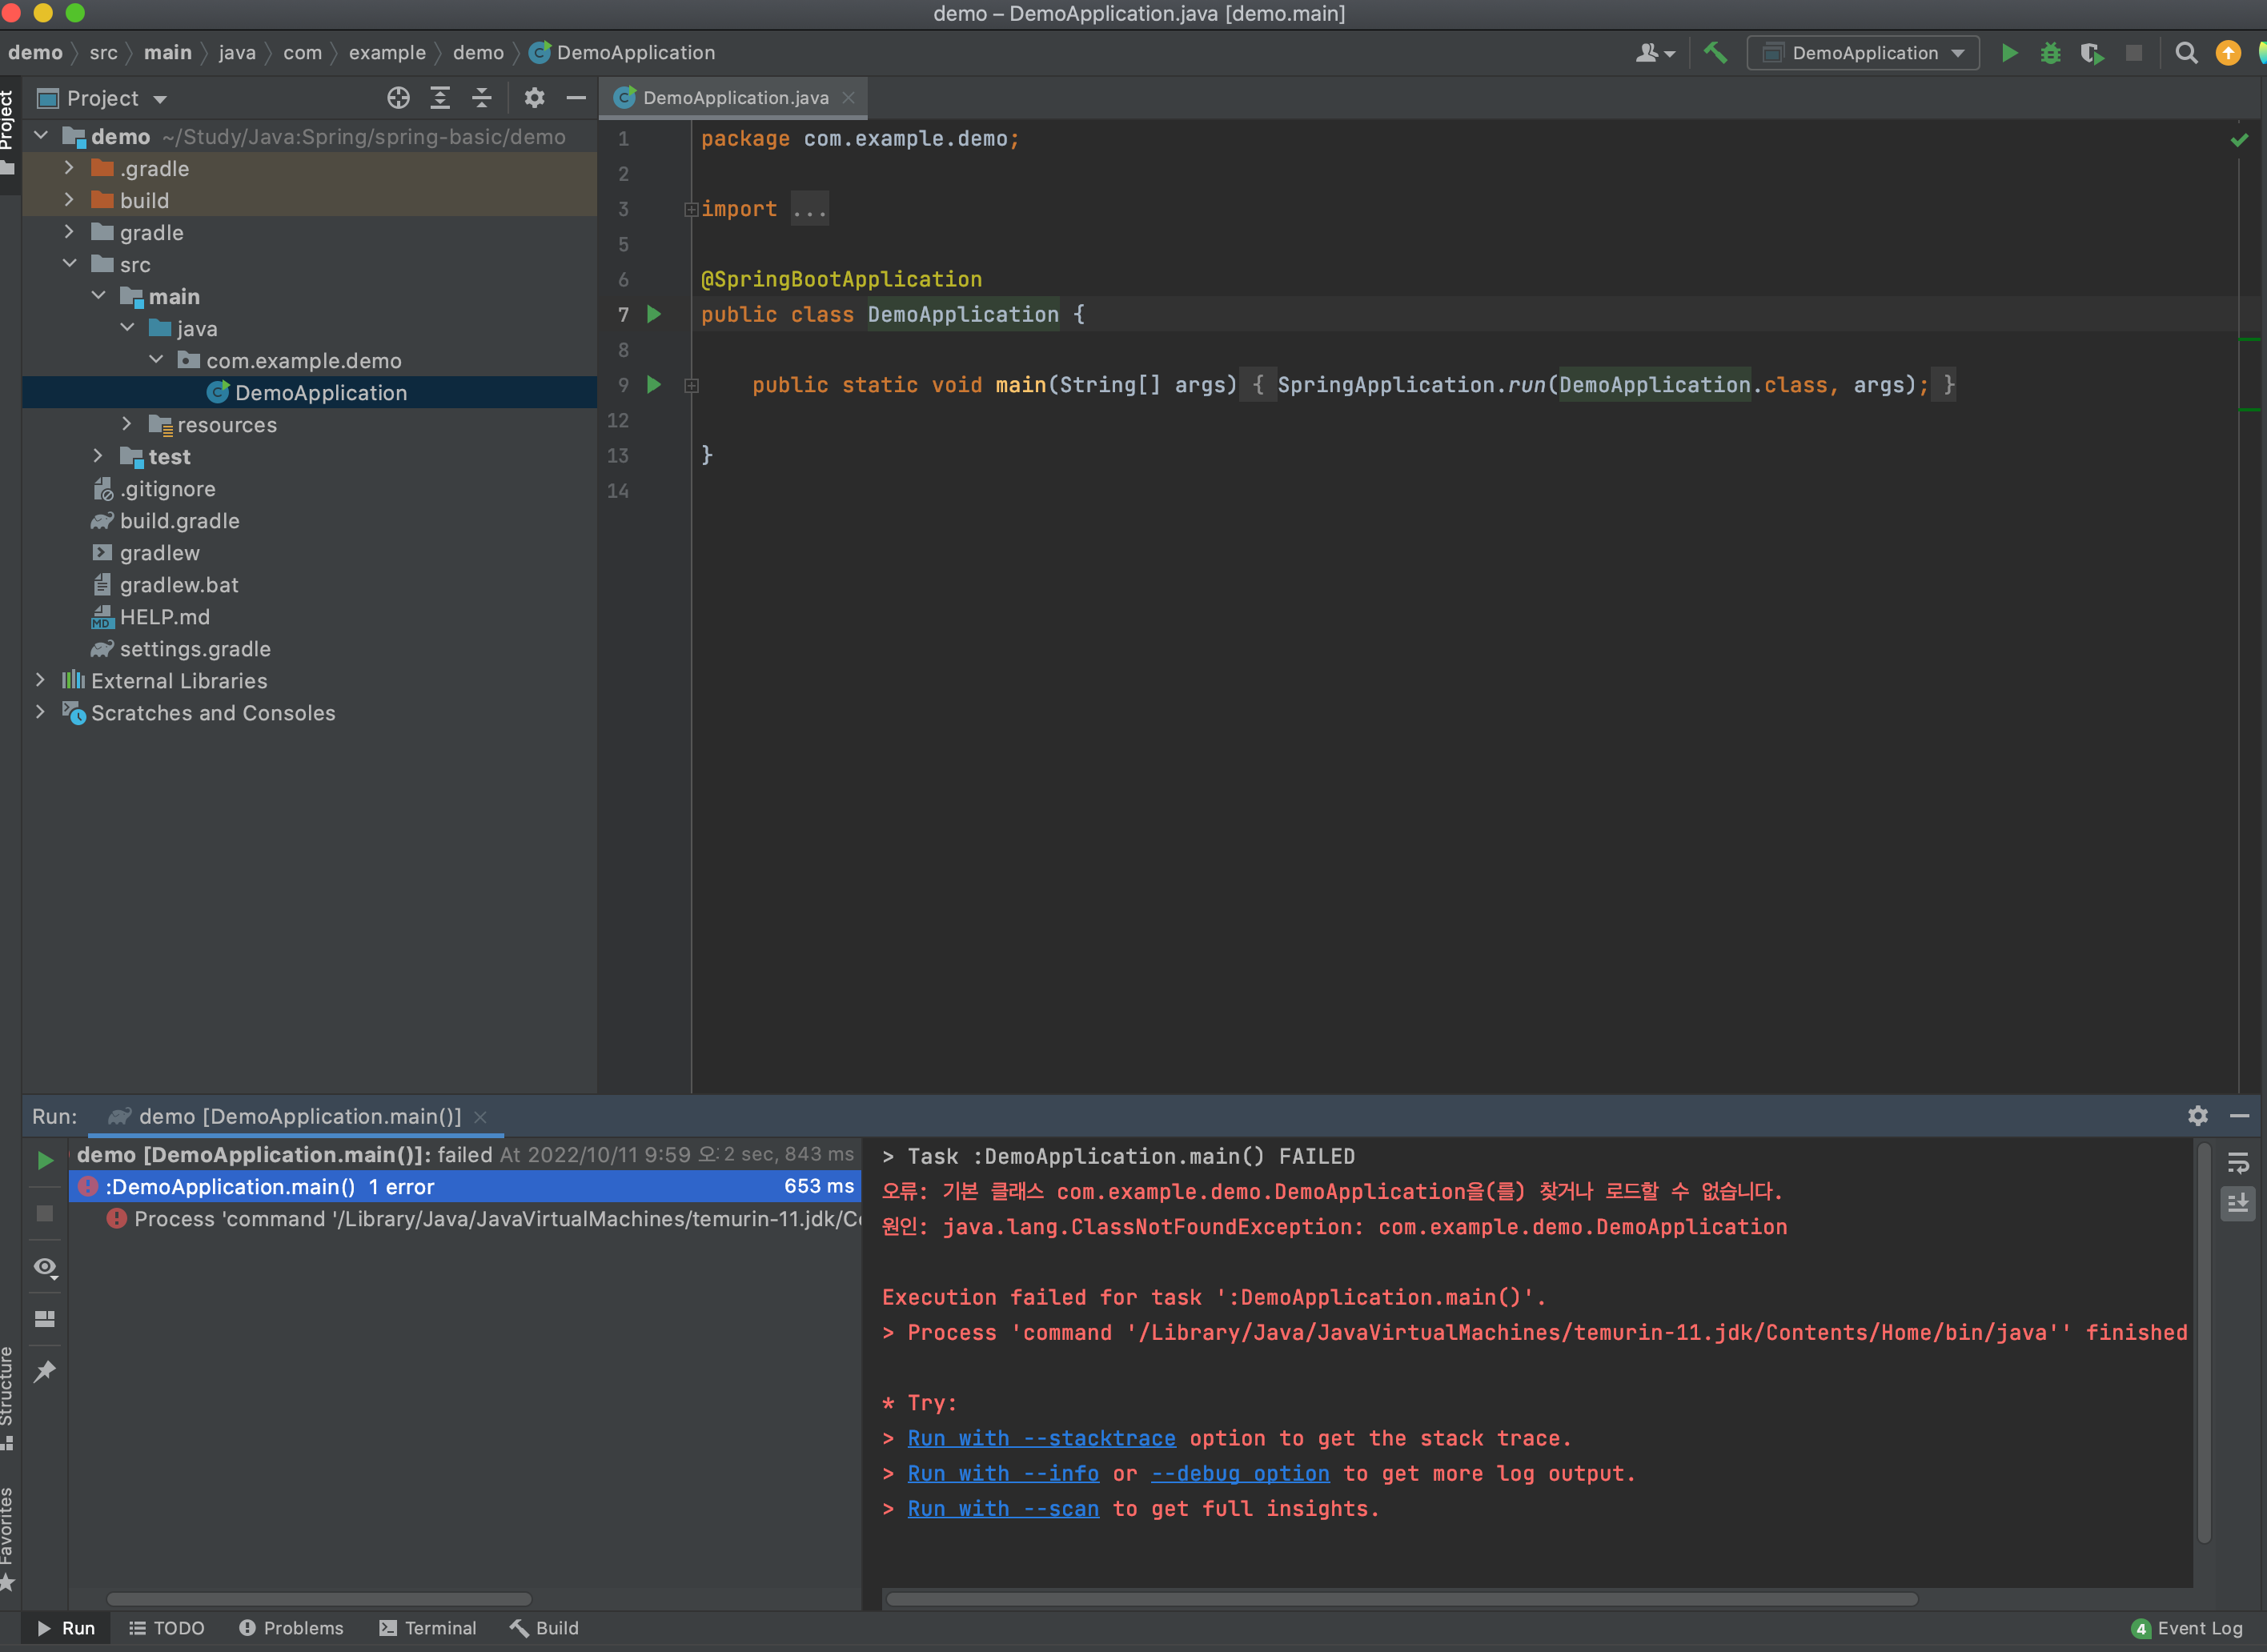Expand the gradle folder
This screenshot has height=1652, width=2267.
pos(69,232)
